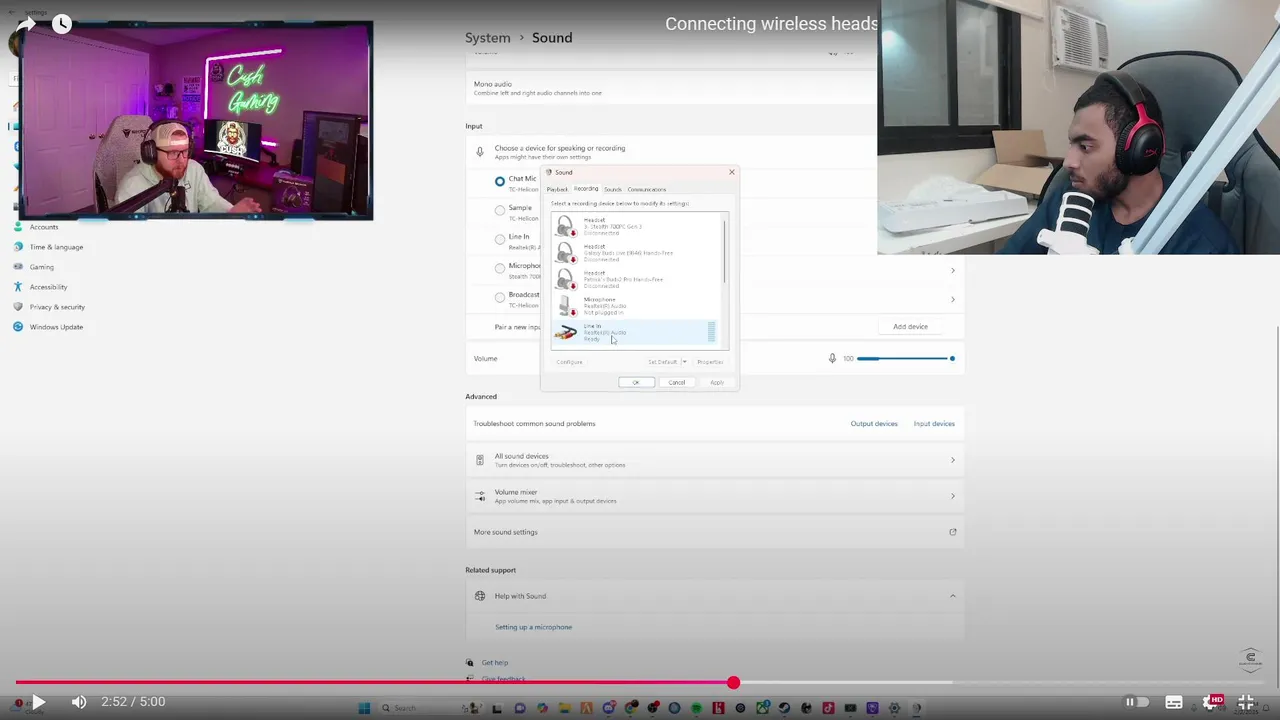
Task: Open the Sounds tab
Action: [x=613, y=189]
